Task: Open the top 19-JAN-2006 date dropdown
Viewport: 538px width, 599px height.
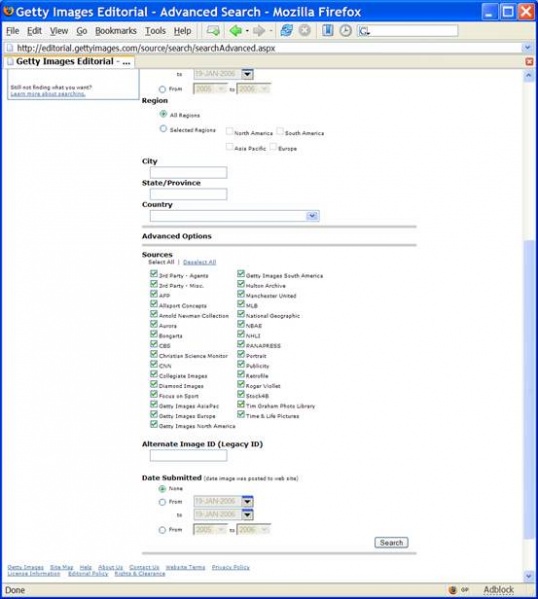Action: pos(247,74)
